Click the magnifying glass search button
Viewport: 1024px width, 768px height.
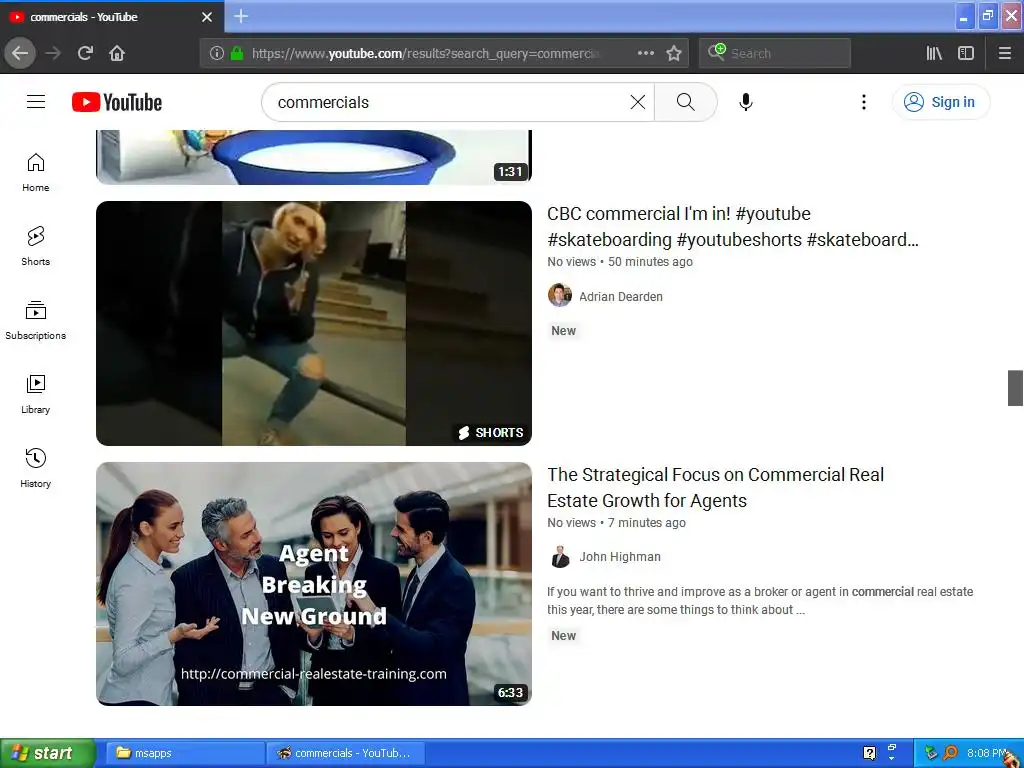(x=685, y=102)
